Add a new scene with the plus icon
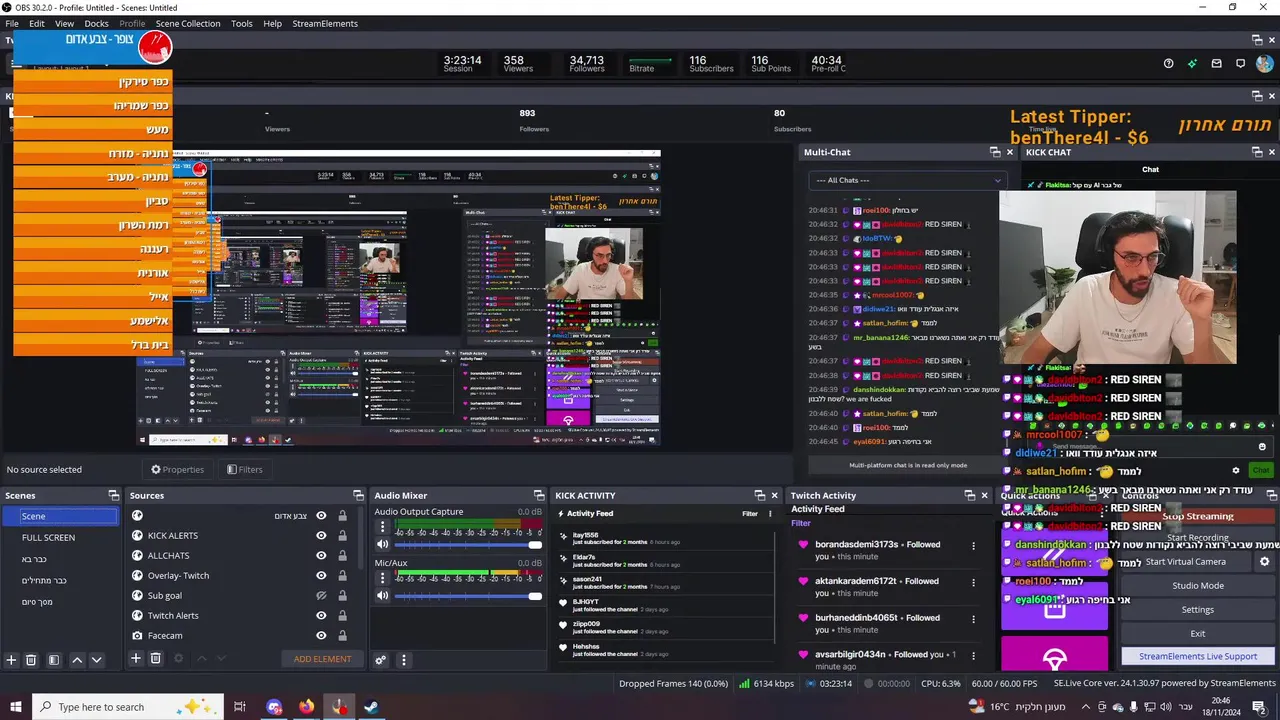Screen dimensions: 1280x720 (x=12, y=660)
